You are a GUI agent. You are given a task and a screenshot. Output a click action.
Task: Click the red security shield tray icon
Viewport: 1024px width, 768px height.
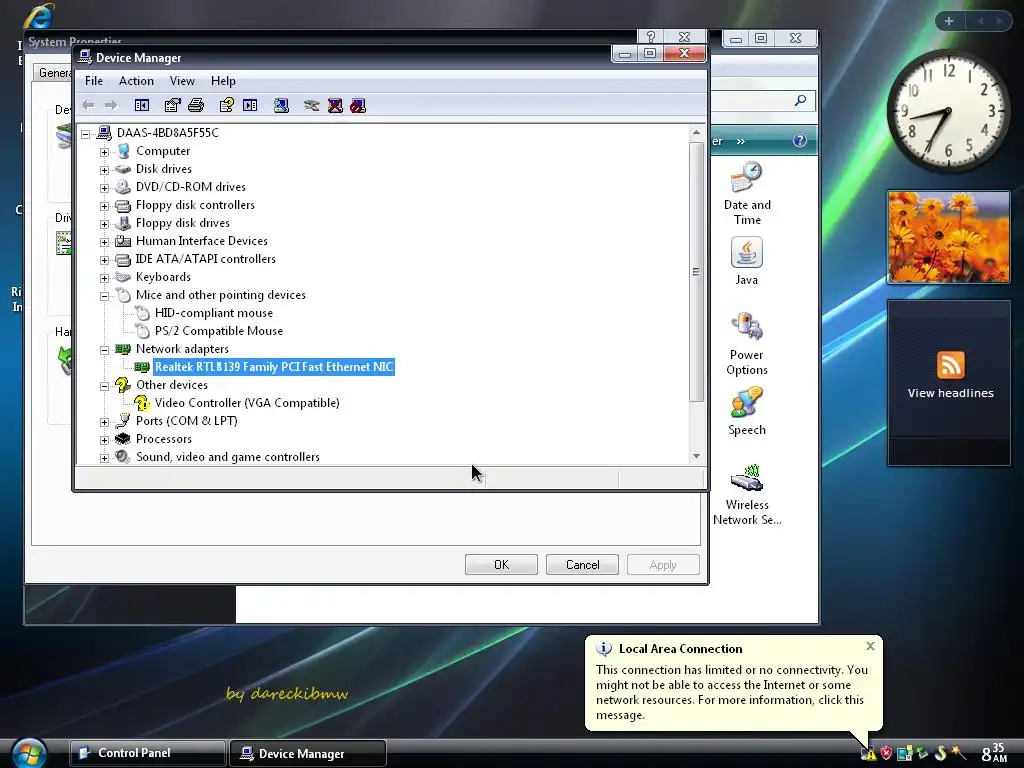click(x=886, y=754)
